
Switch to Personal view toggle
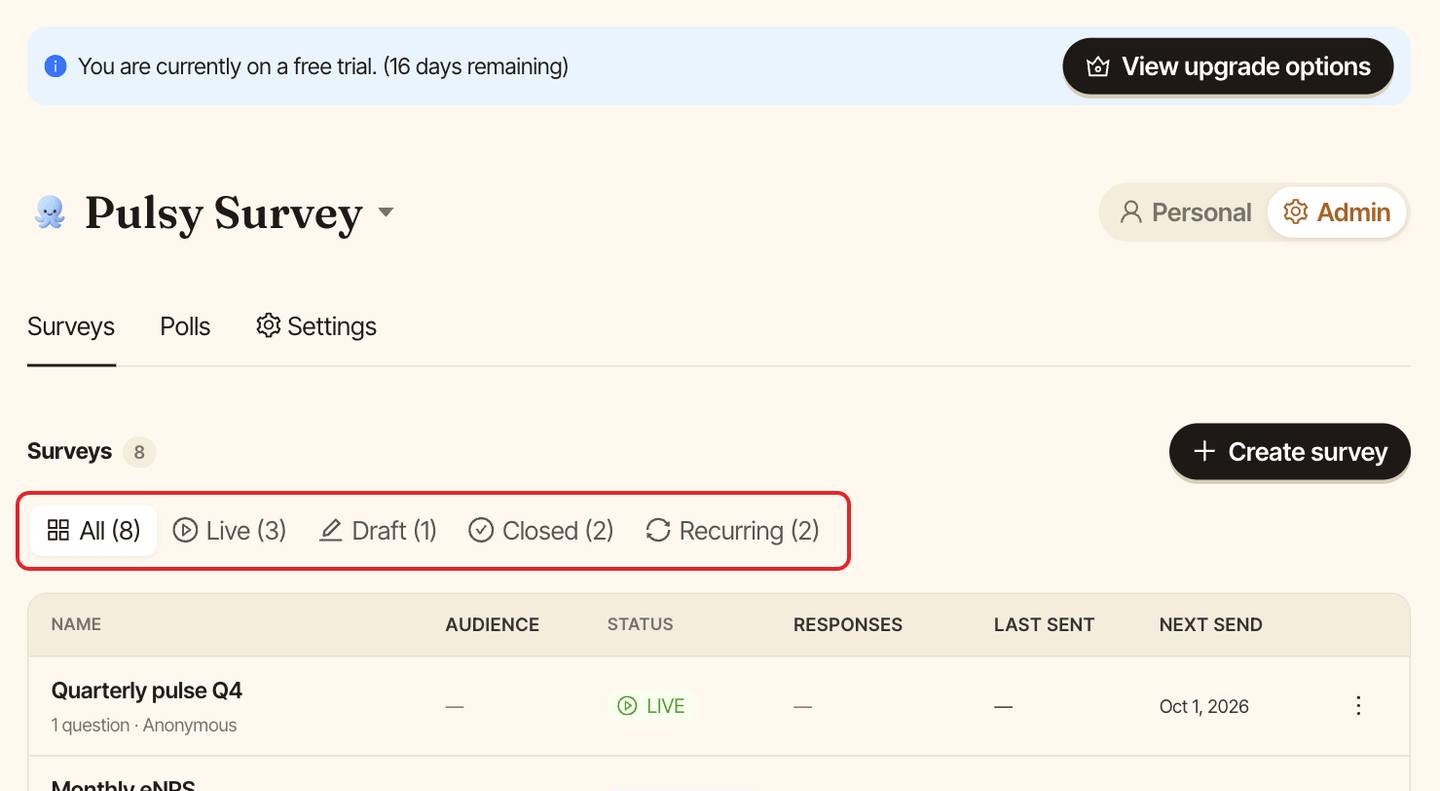(1185, 212)
